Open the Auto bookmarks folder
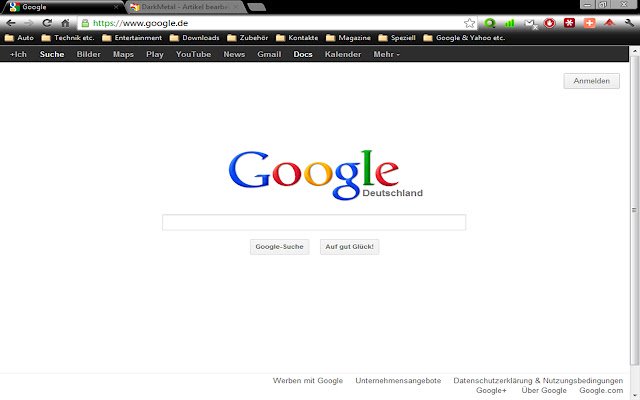This screenshot has height=400, width=640. pyautogui.click(x=19, y=38)
